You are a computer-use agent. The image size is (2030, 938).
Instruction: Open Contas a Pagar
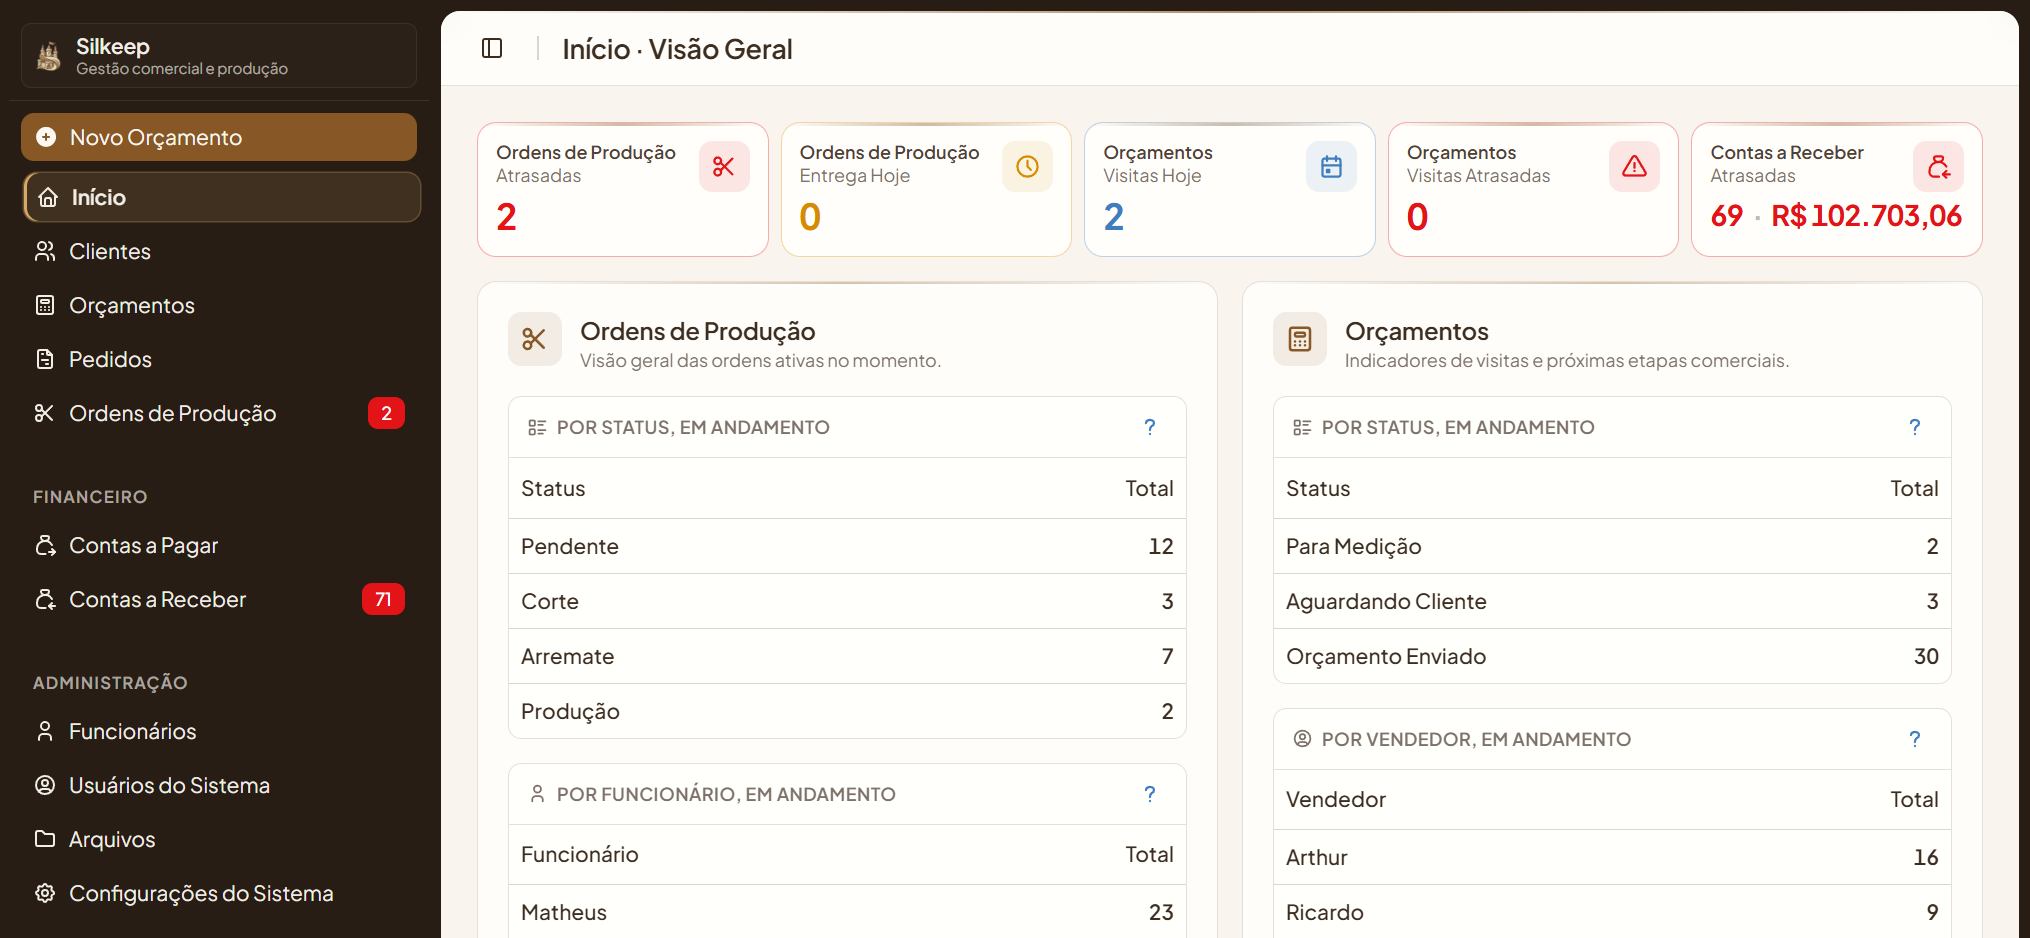click(x=219, y=545)
